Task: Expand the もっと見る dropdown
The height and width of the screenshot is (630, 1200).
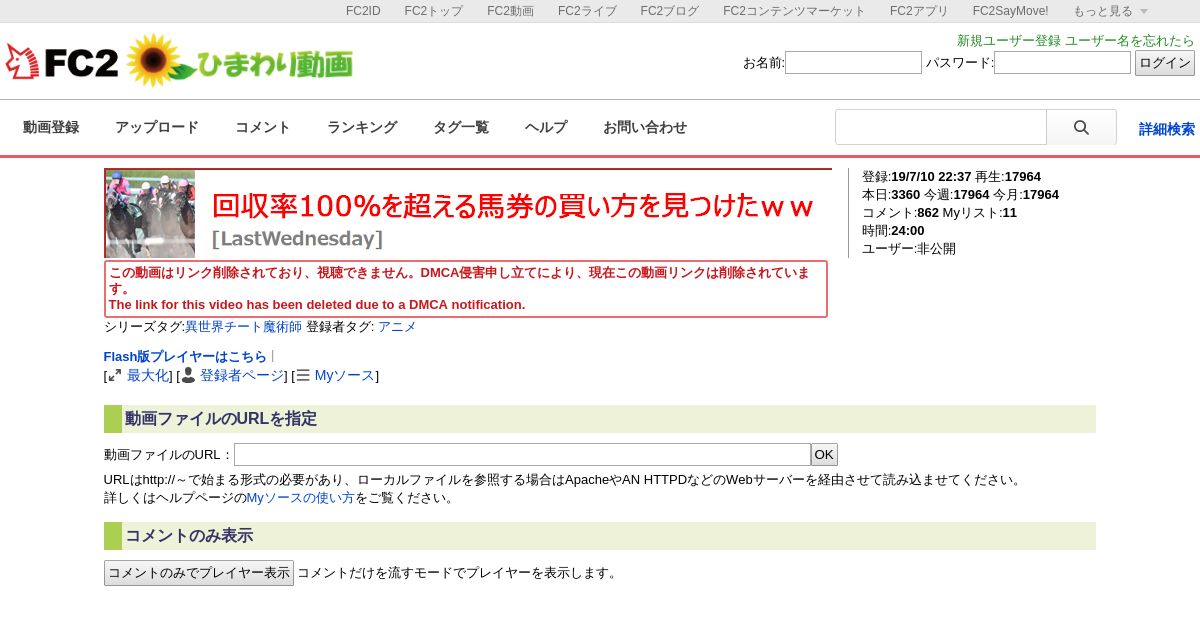Action: click(x=1110, y=11)
